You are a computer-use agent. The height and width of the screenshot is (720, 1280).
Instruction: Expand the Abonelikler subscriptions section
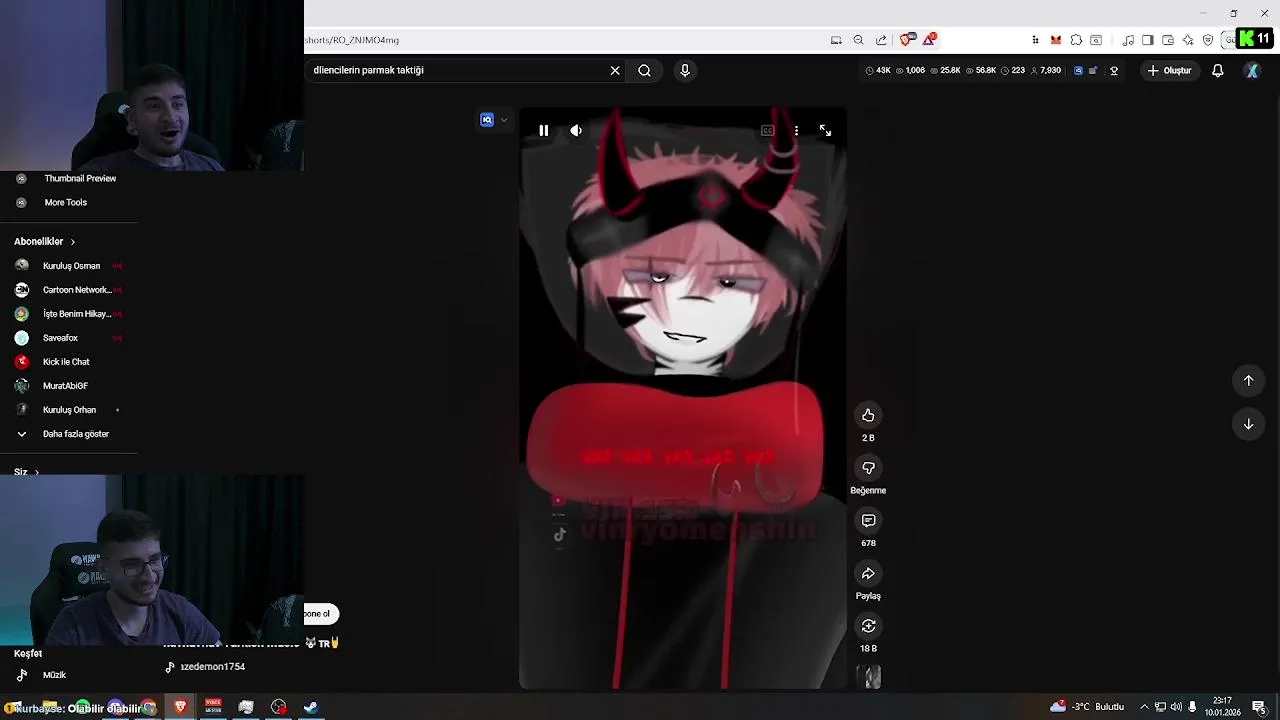[45, 241]
